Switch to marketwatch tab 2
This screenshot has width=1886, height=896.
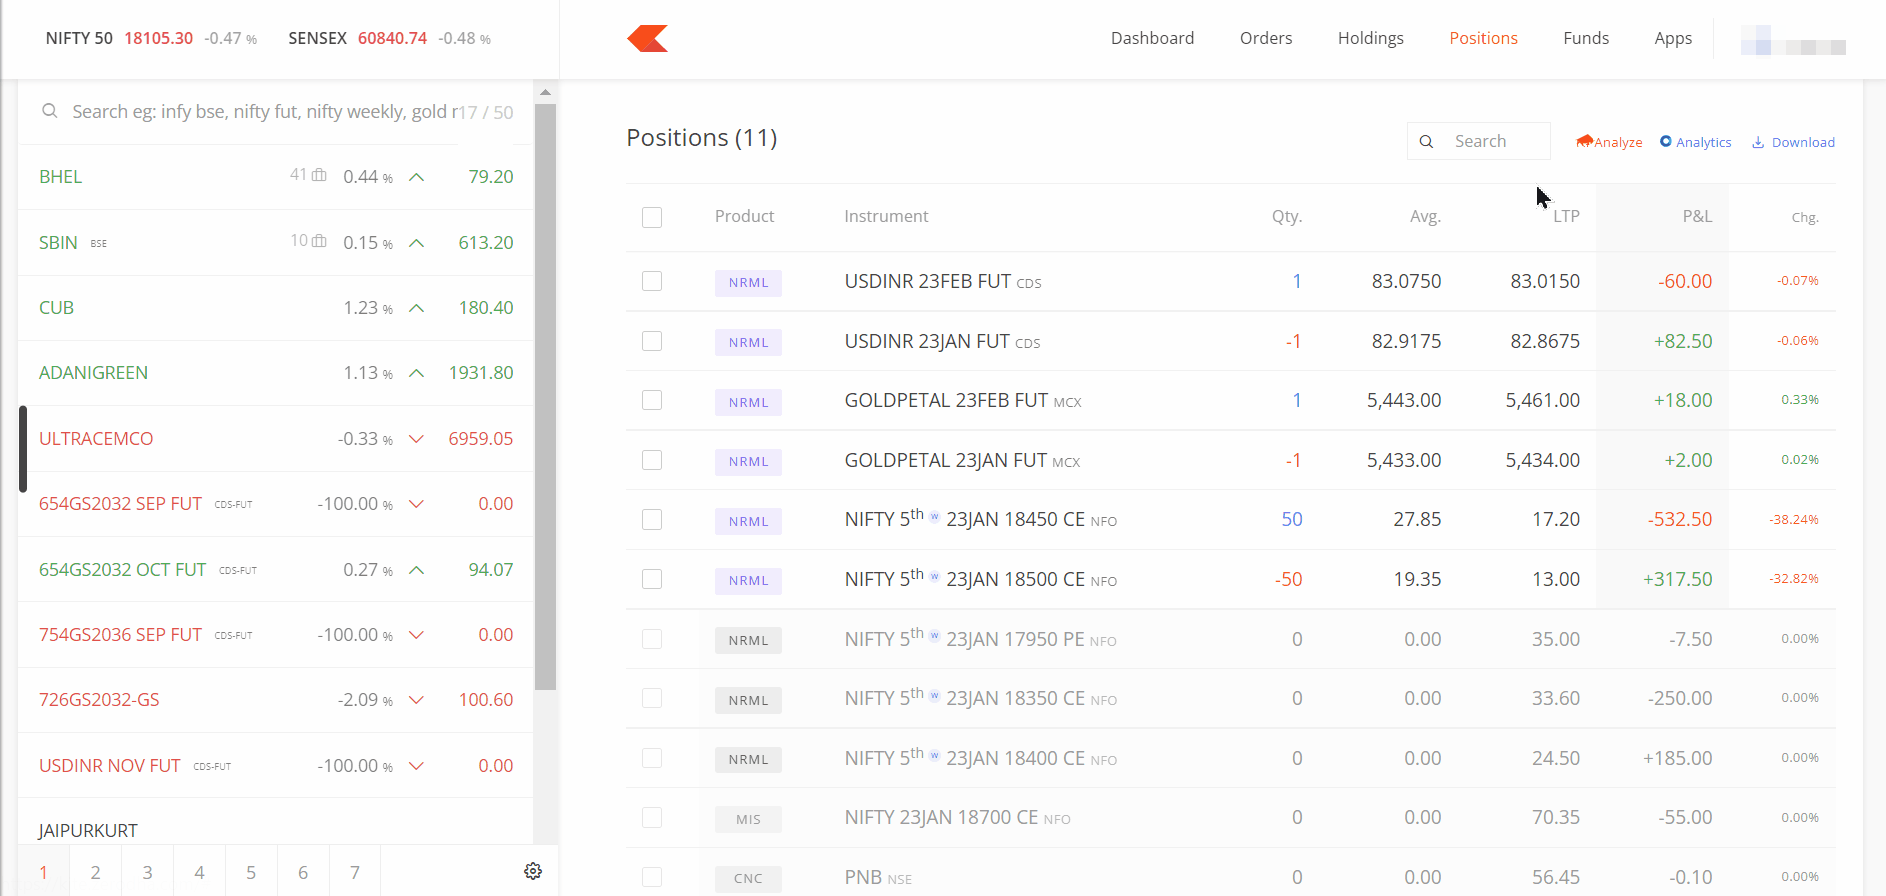[x=95, y=872]
